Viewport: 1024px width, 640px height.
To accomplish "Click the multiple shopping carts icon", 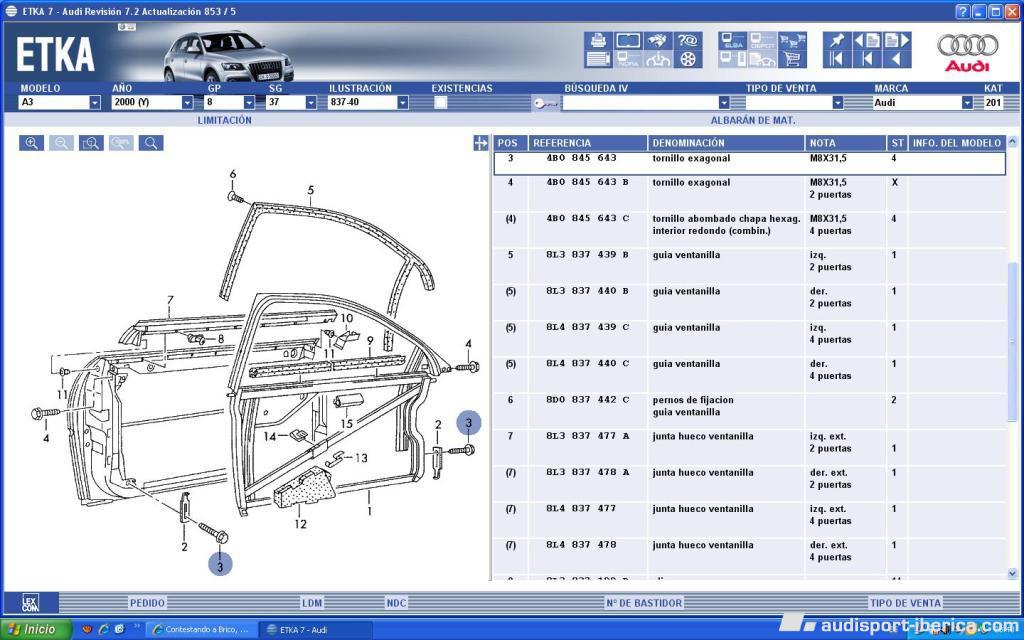I will pyautogui.click(x=792, y=40).
